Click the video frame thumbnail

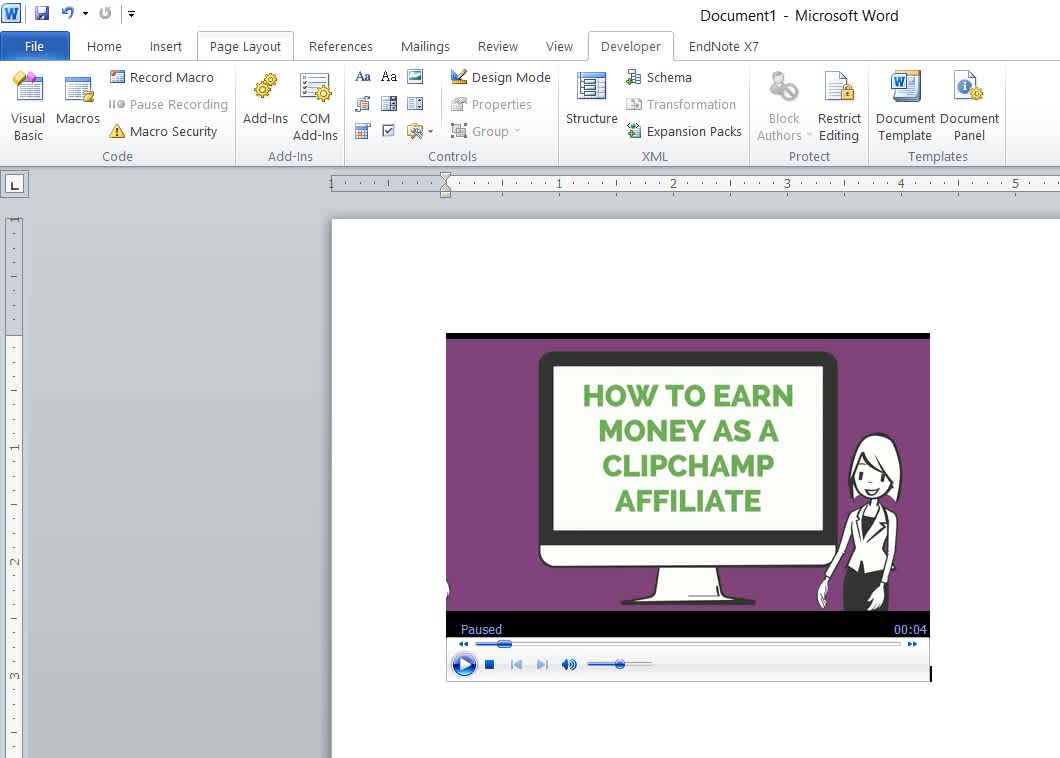(688, 475)
